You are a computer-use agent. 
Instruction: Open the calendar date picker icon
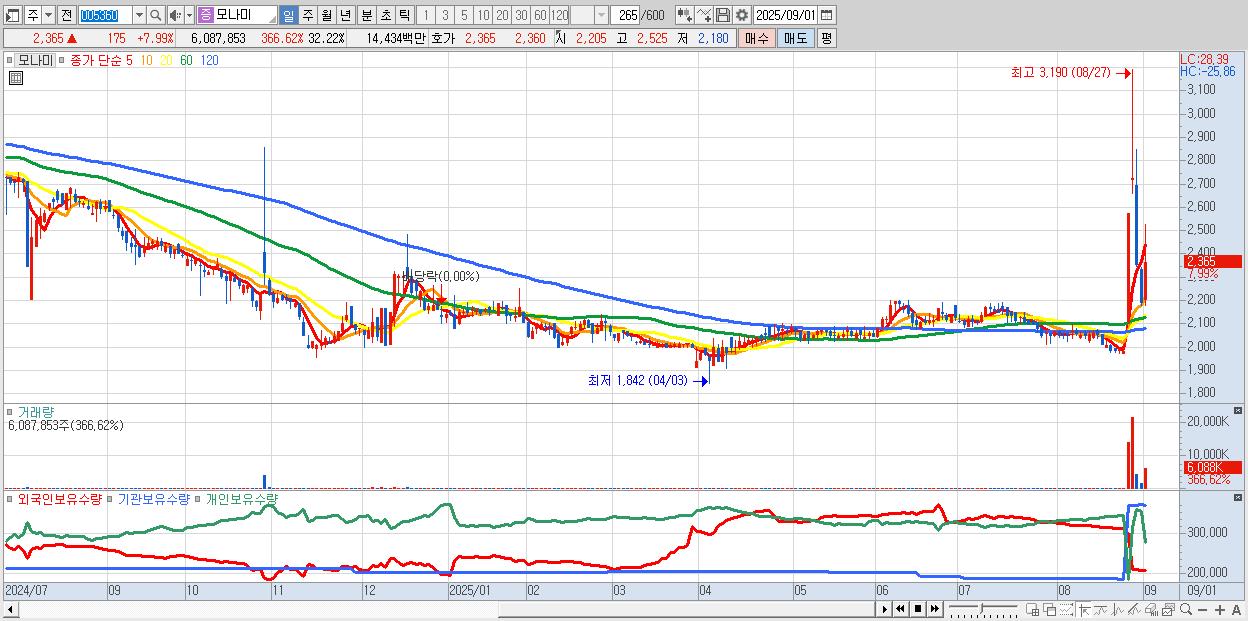[x=826, y=15]
